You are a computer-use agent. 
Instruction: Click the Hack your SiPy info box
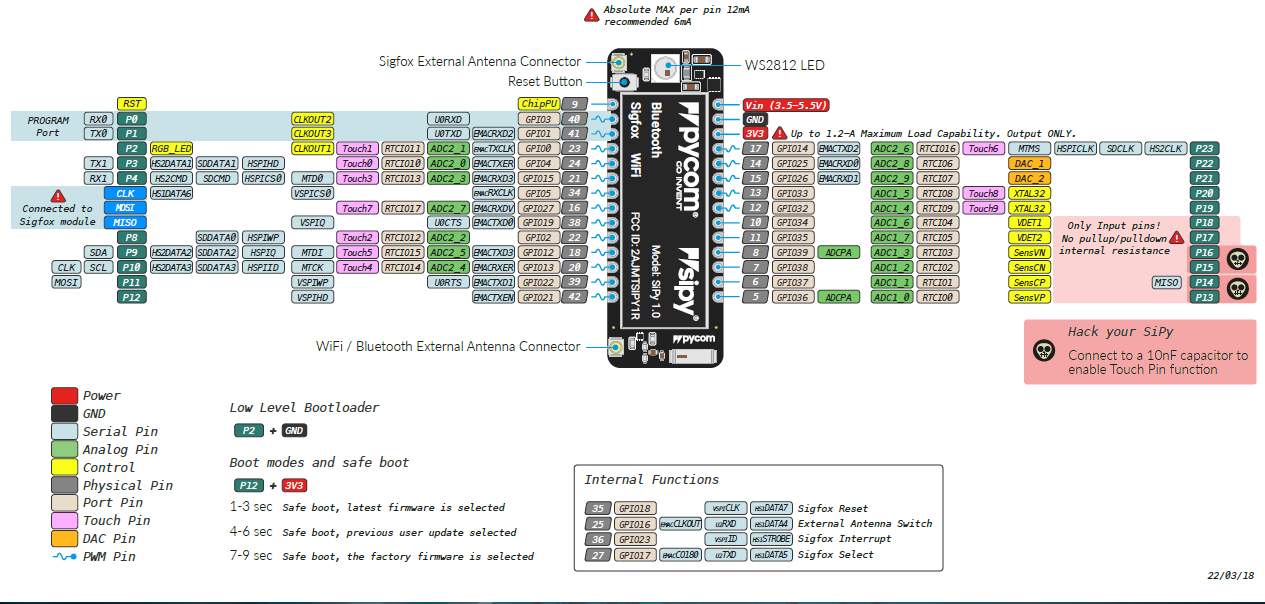1139,352
